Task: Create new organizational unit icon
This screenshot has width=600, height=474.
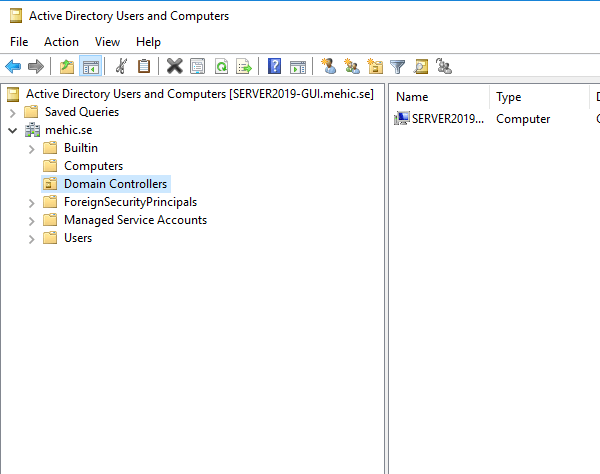Action: (x=375, y=66)
